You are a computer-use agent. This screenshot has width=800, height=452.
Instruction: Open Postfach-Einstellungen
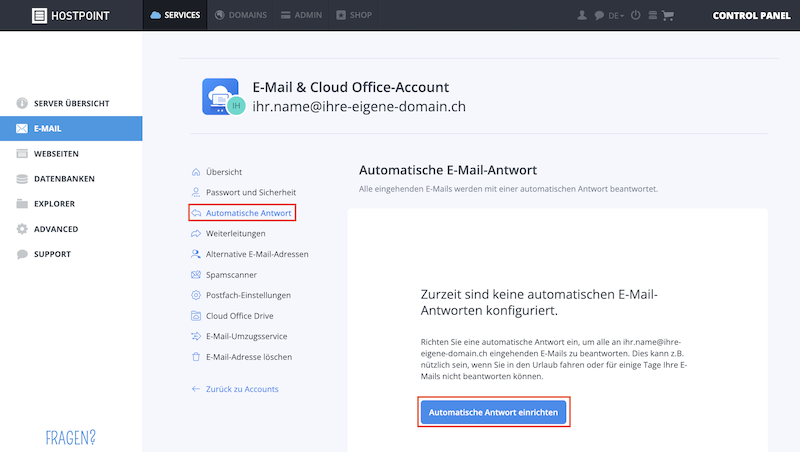(248, 295)
